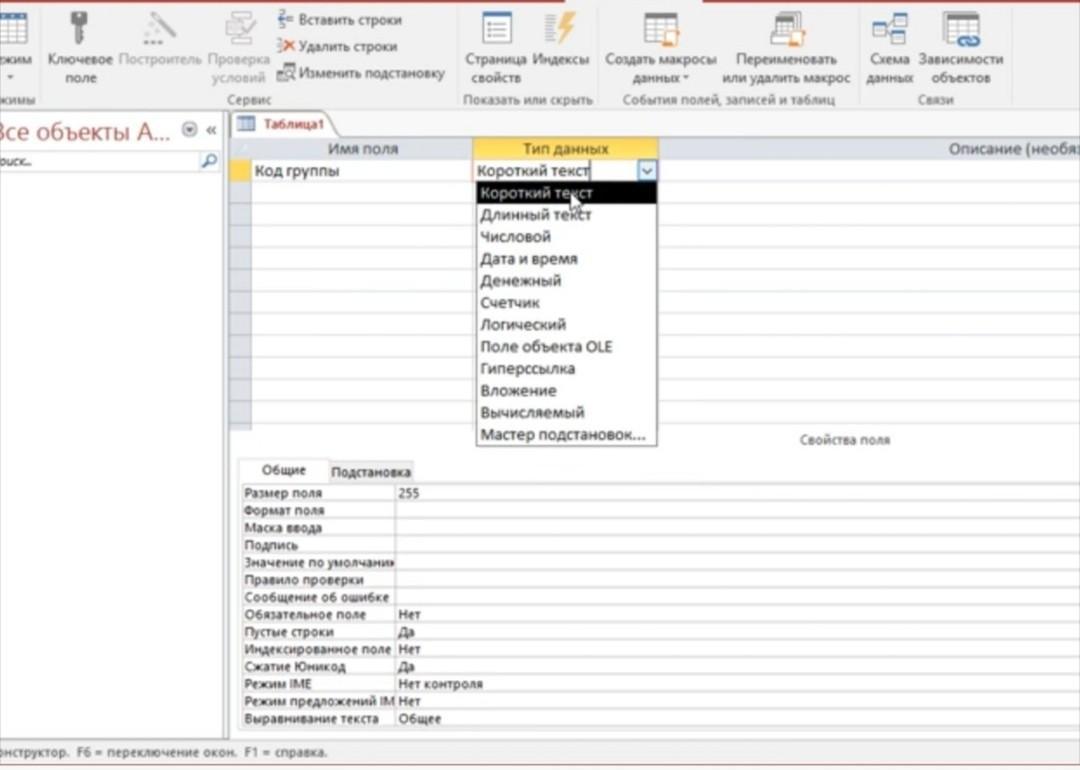Select Короткий текст in the dropdown list
This screenshot has width=1080, height=770.
(x=566, y=193)
